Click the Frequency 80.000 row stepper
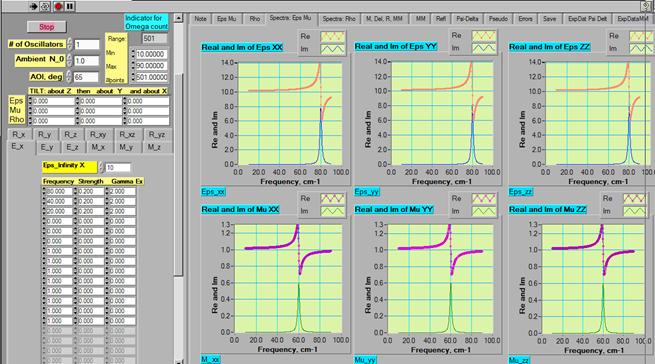 pos(44,191)
